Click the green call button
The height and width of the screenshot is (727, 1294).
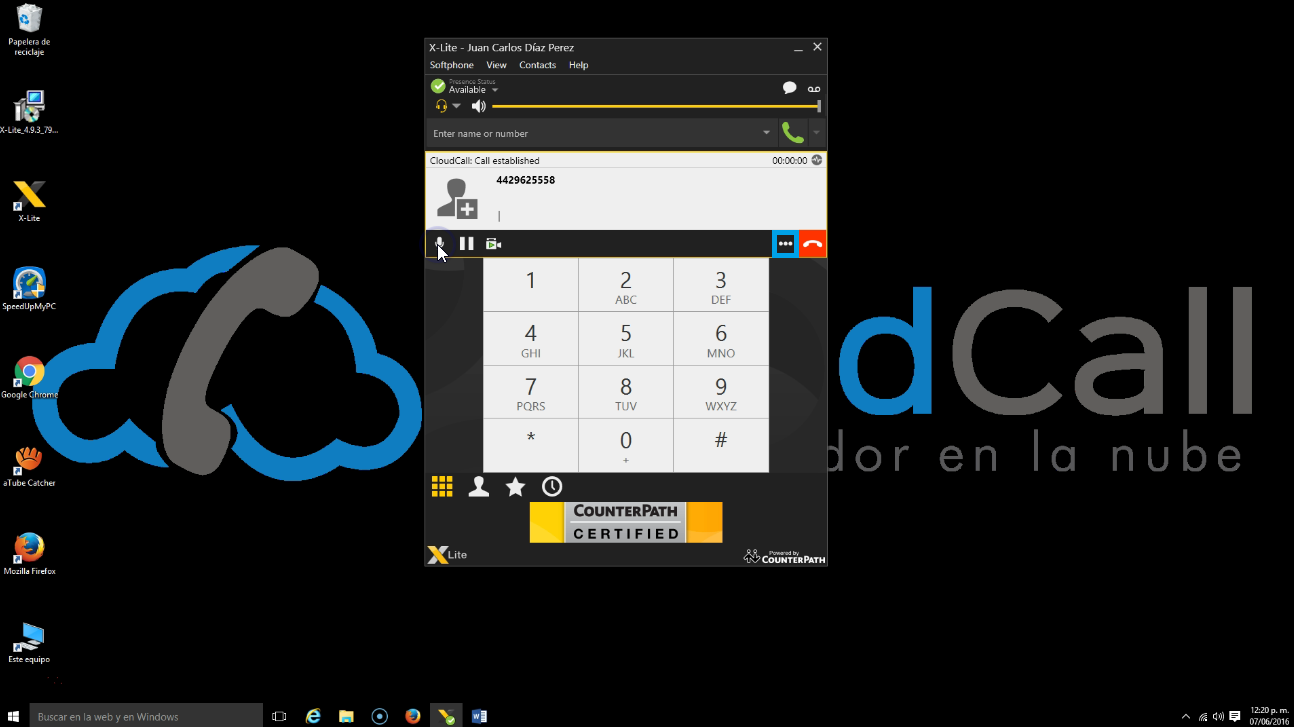793,133
